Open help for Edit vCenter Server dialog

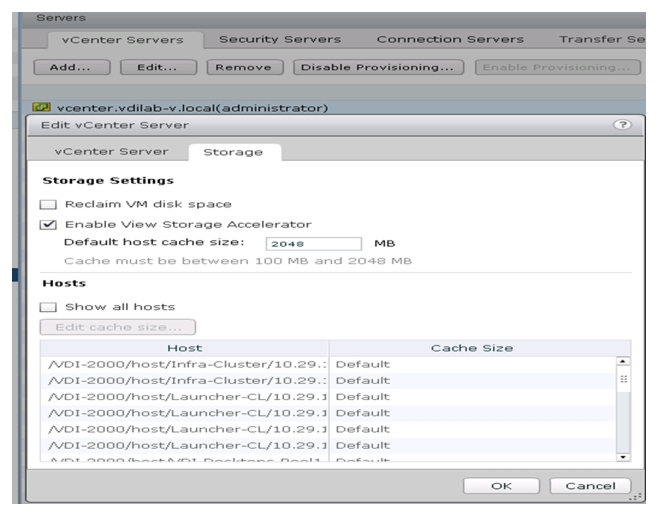point(622,125)
